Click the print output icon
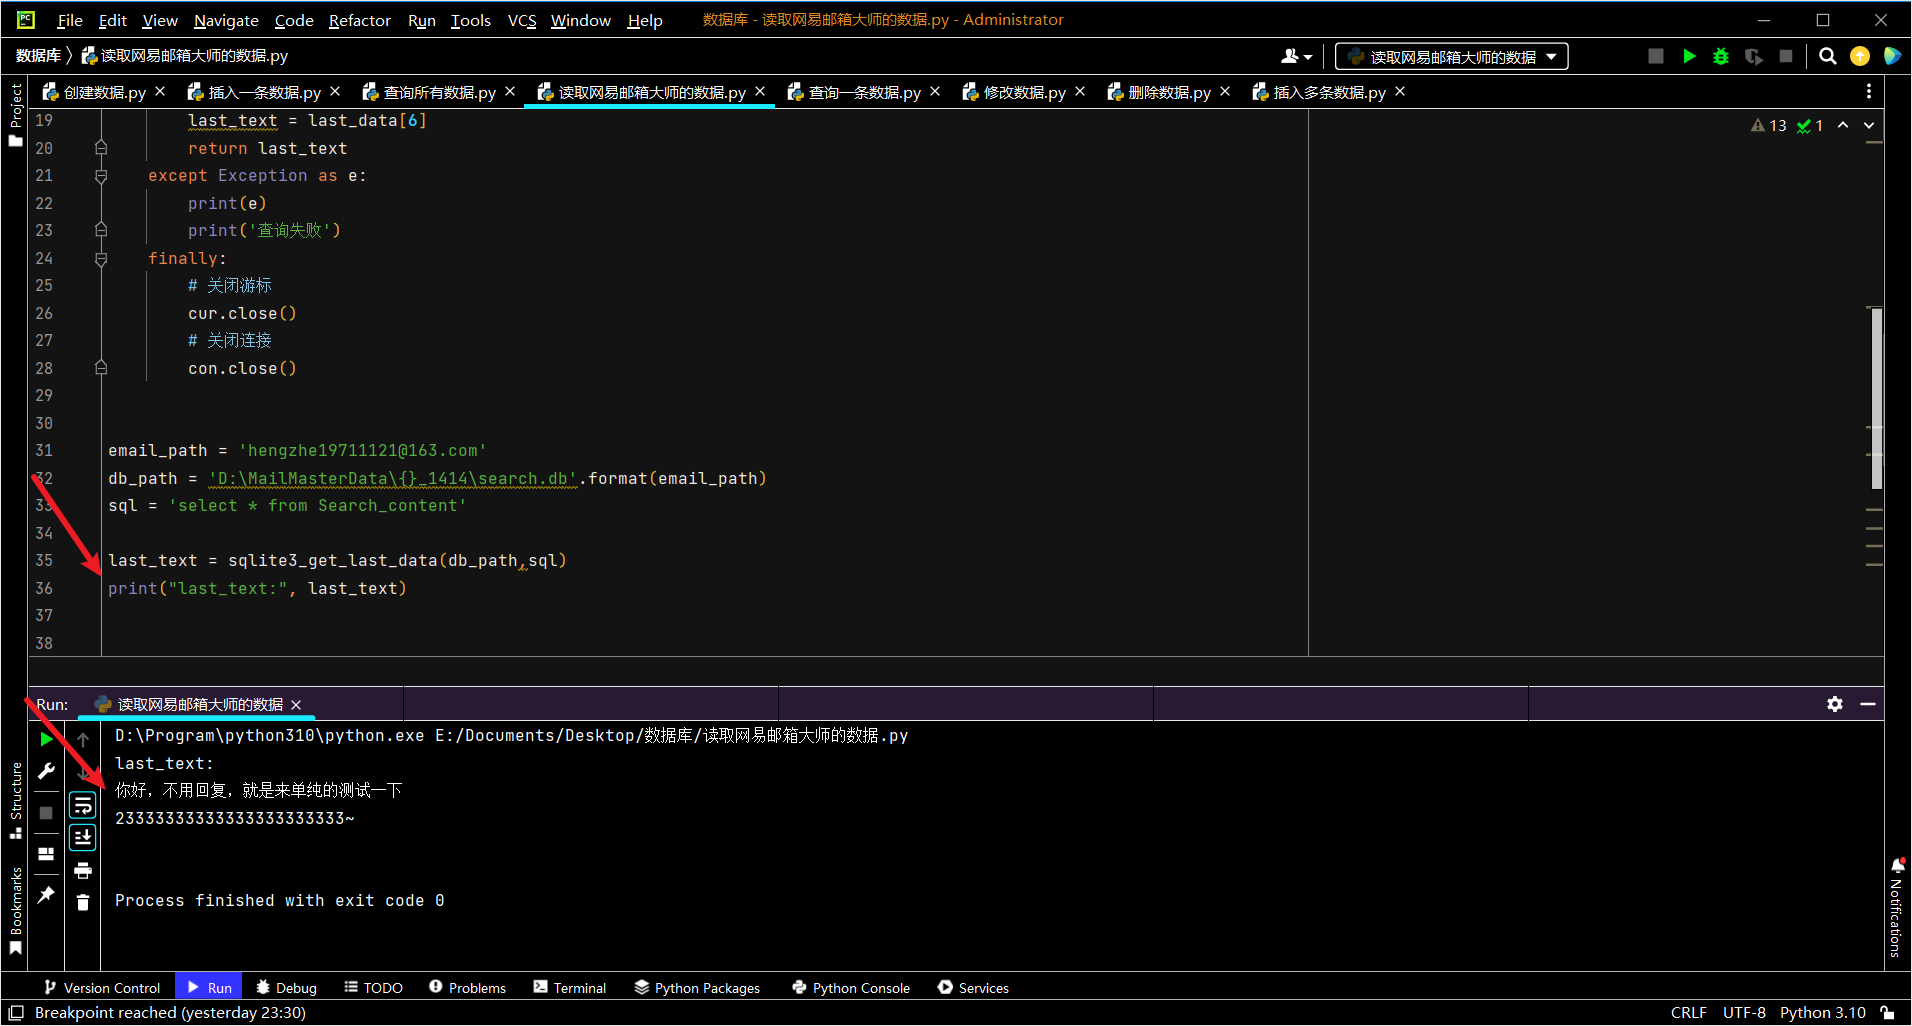The width and height of the screenshot is (1912, 1026). [x=83, y=870]
